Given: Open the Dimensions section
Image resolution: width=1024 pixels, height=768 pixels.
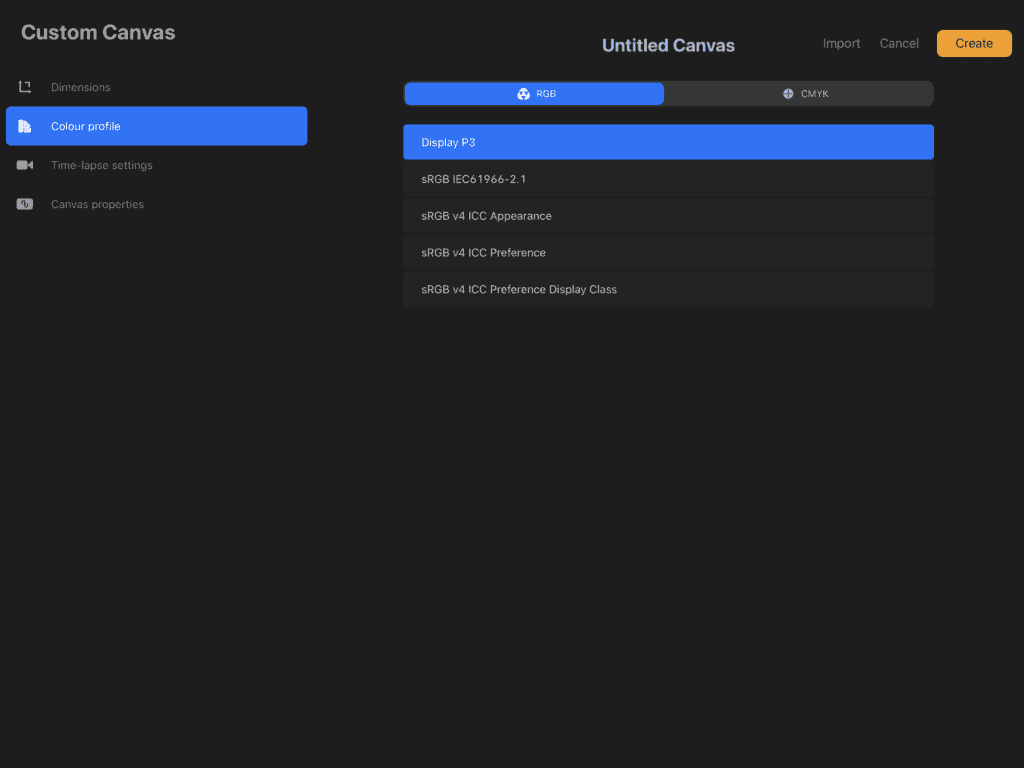Looking at the screenshot, I should 80,86.
